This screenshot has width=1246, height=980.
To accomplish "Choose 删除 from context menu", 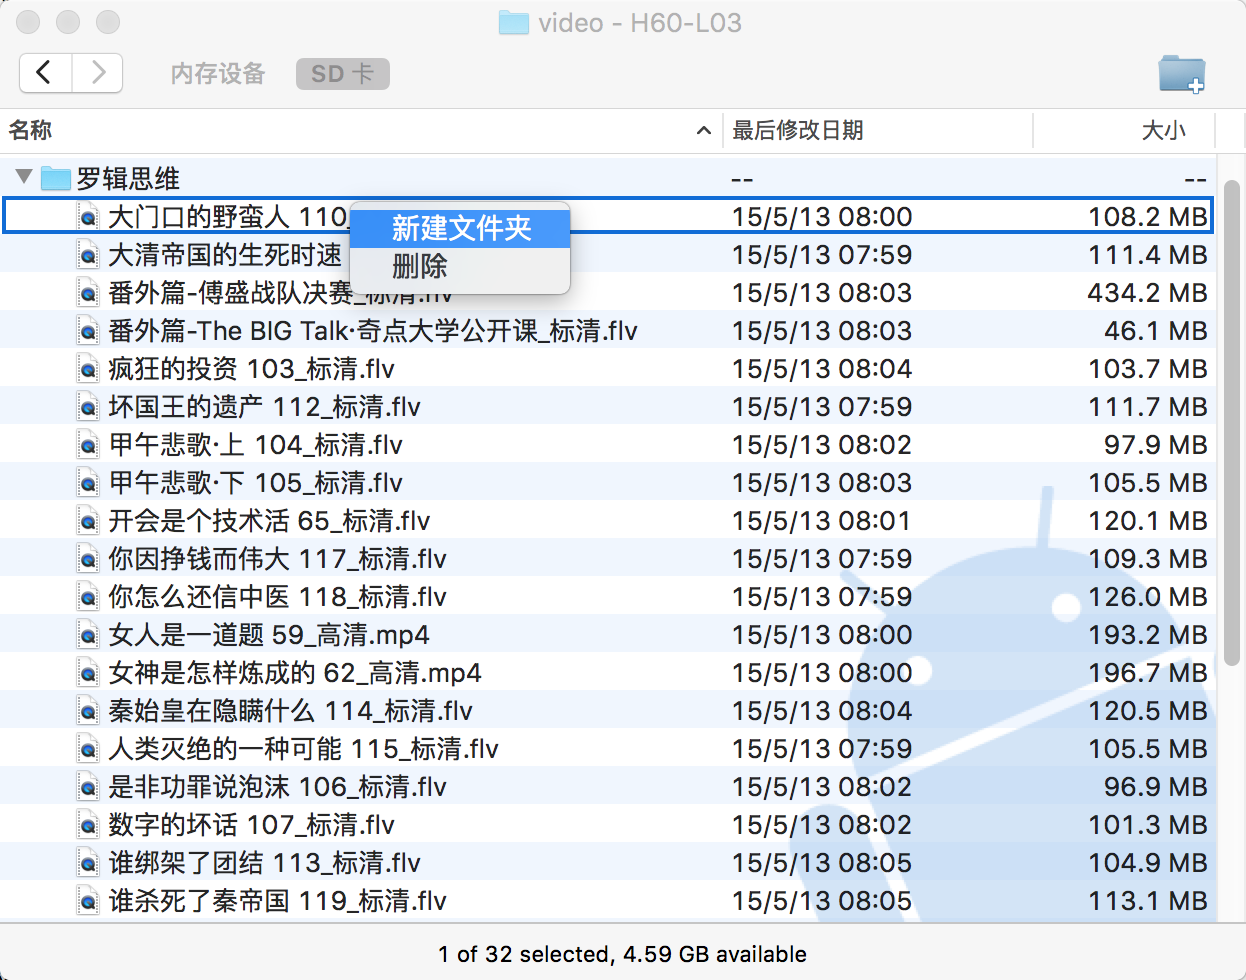I will [460, 266].
